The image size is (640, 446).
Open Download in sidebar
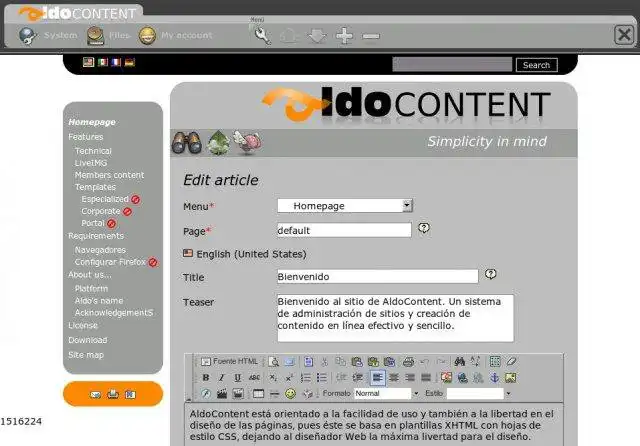(x=88, y=340)
